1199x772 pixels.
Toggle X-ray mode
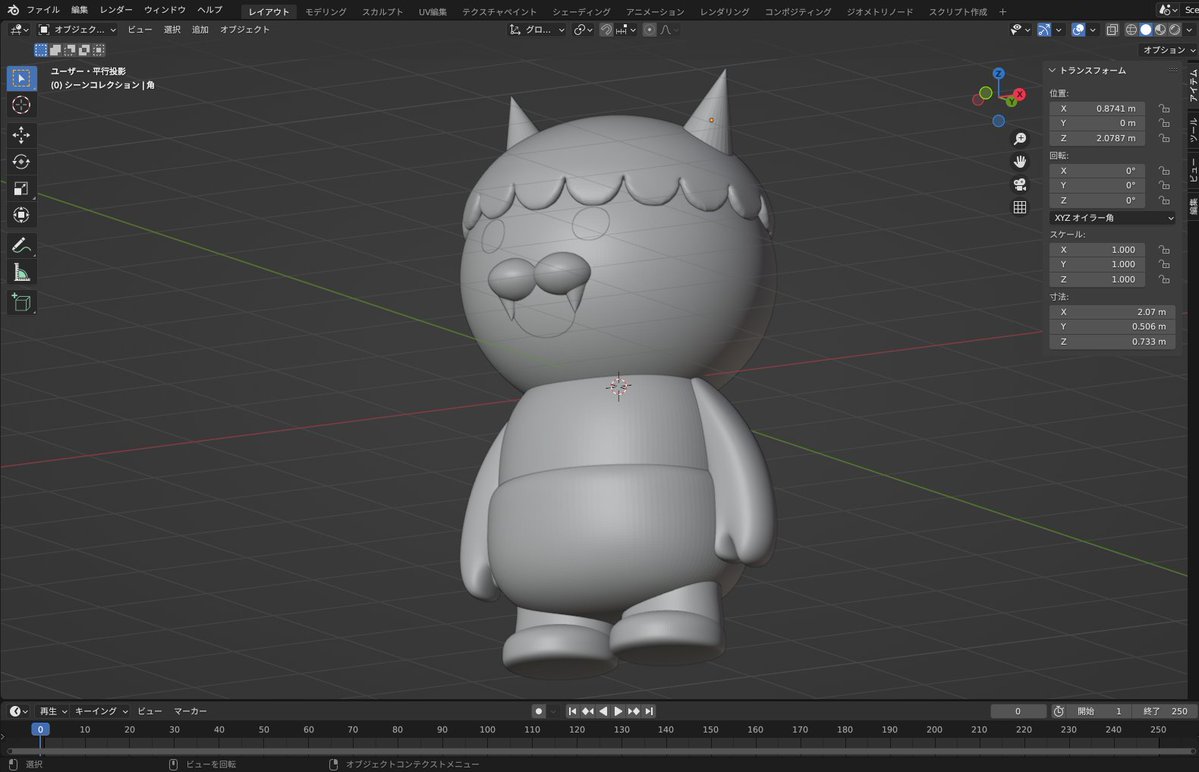coord(1112,30)
